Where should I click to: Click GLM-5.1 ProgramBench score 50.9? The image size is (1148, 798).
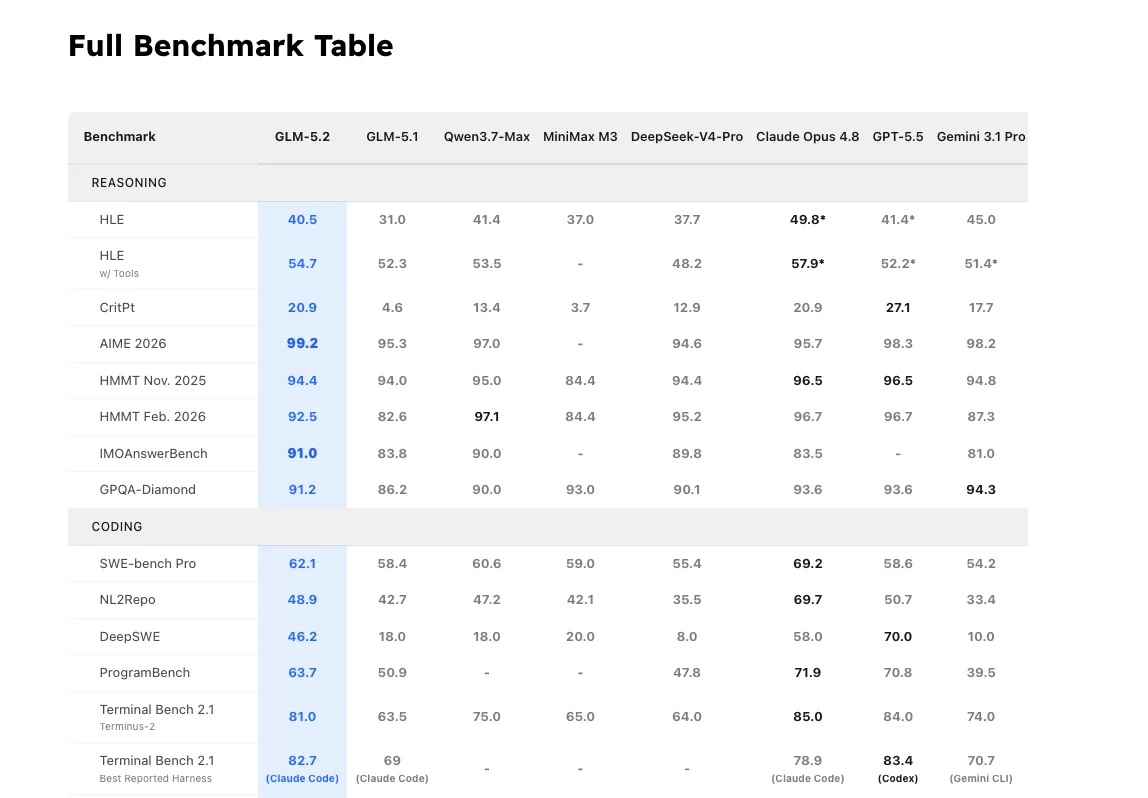click(x=392, y=673)
